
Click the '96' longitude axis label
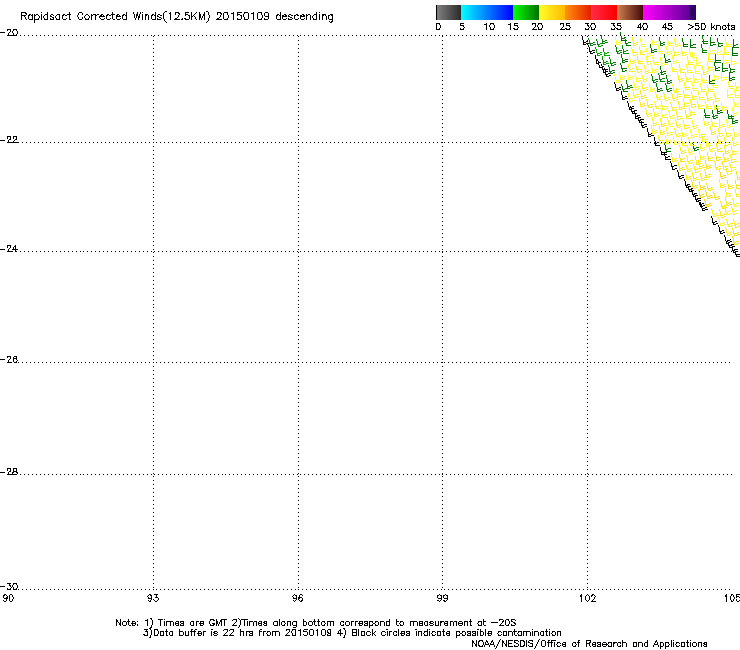pos(298,598)
